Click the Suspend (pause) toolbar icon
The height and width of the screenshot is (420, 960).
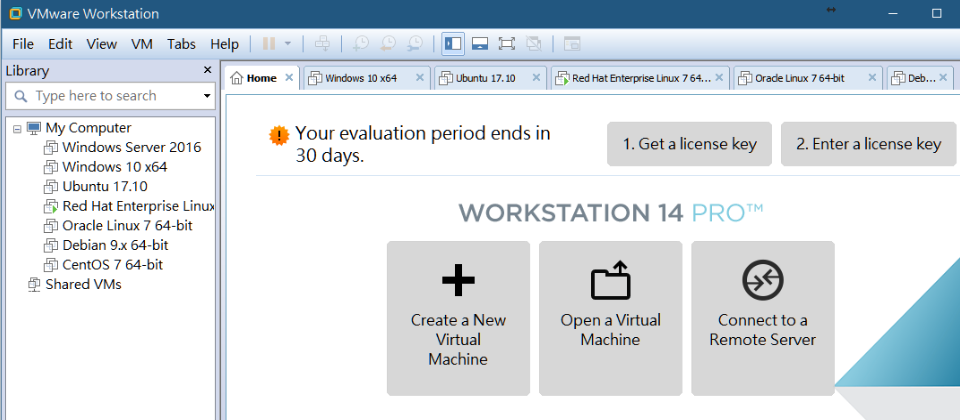click(269, 43)
